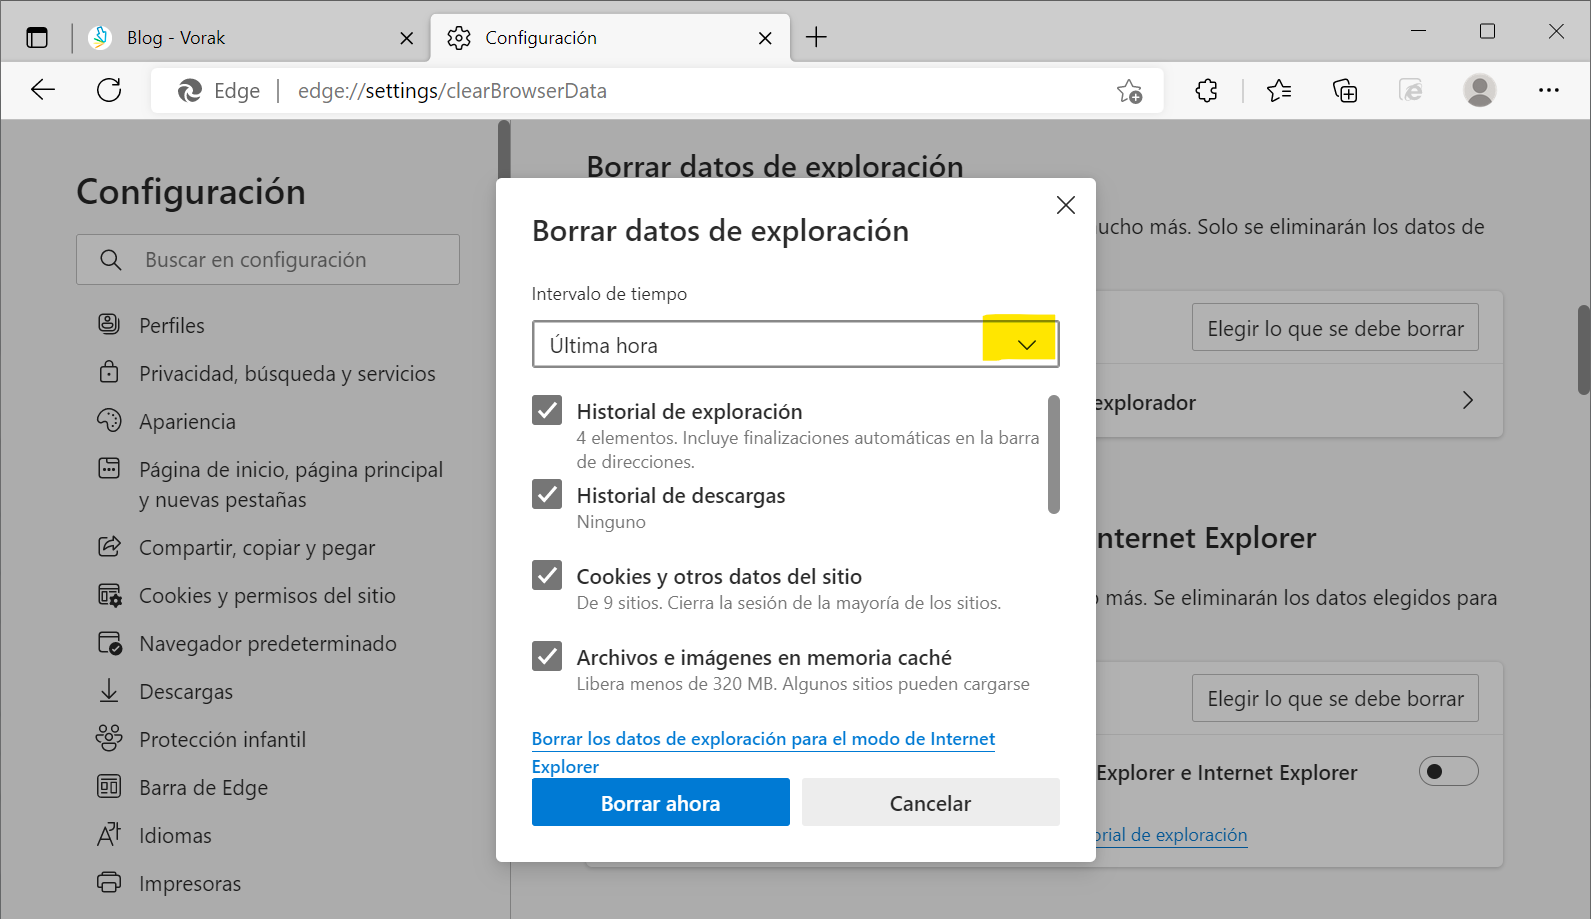Click the Cancelar button
1591x919 pixels.
tap(931, 802)
